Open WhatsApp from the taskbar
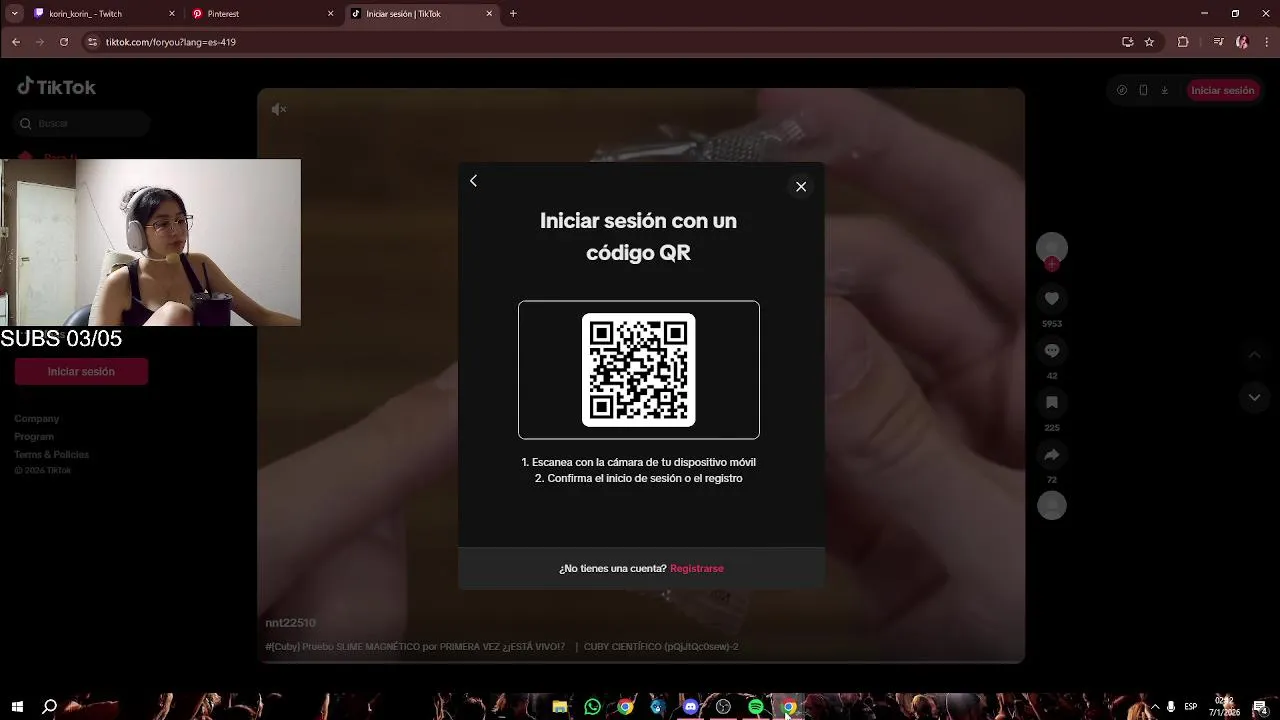Image resolution: width=1280 pixels, height=720 pixels. tap(593, 707)
